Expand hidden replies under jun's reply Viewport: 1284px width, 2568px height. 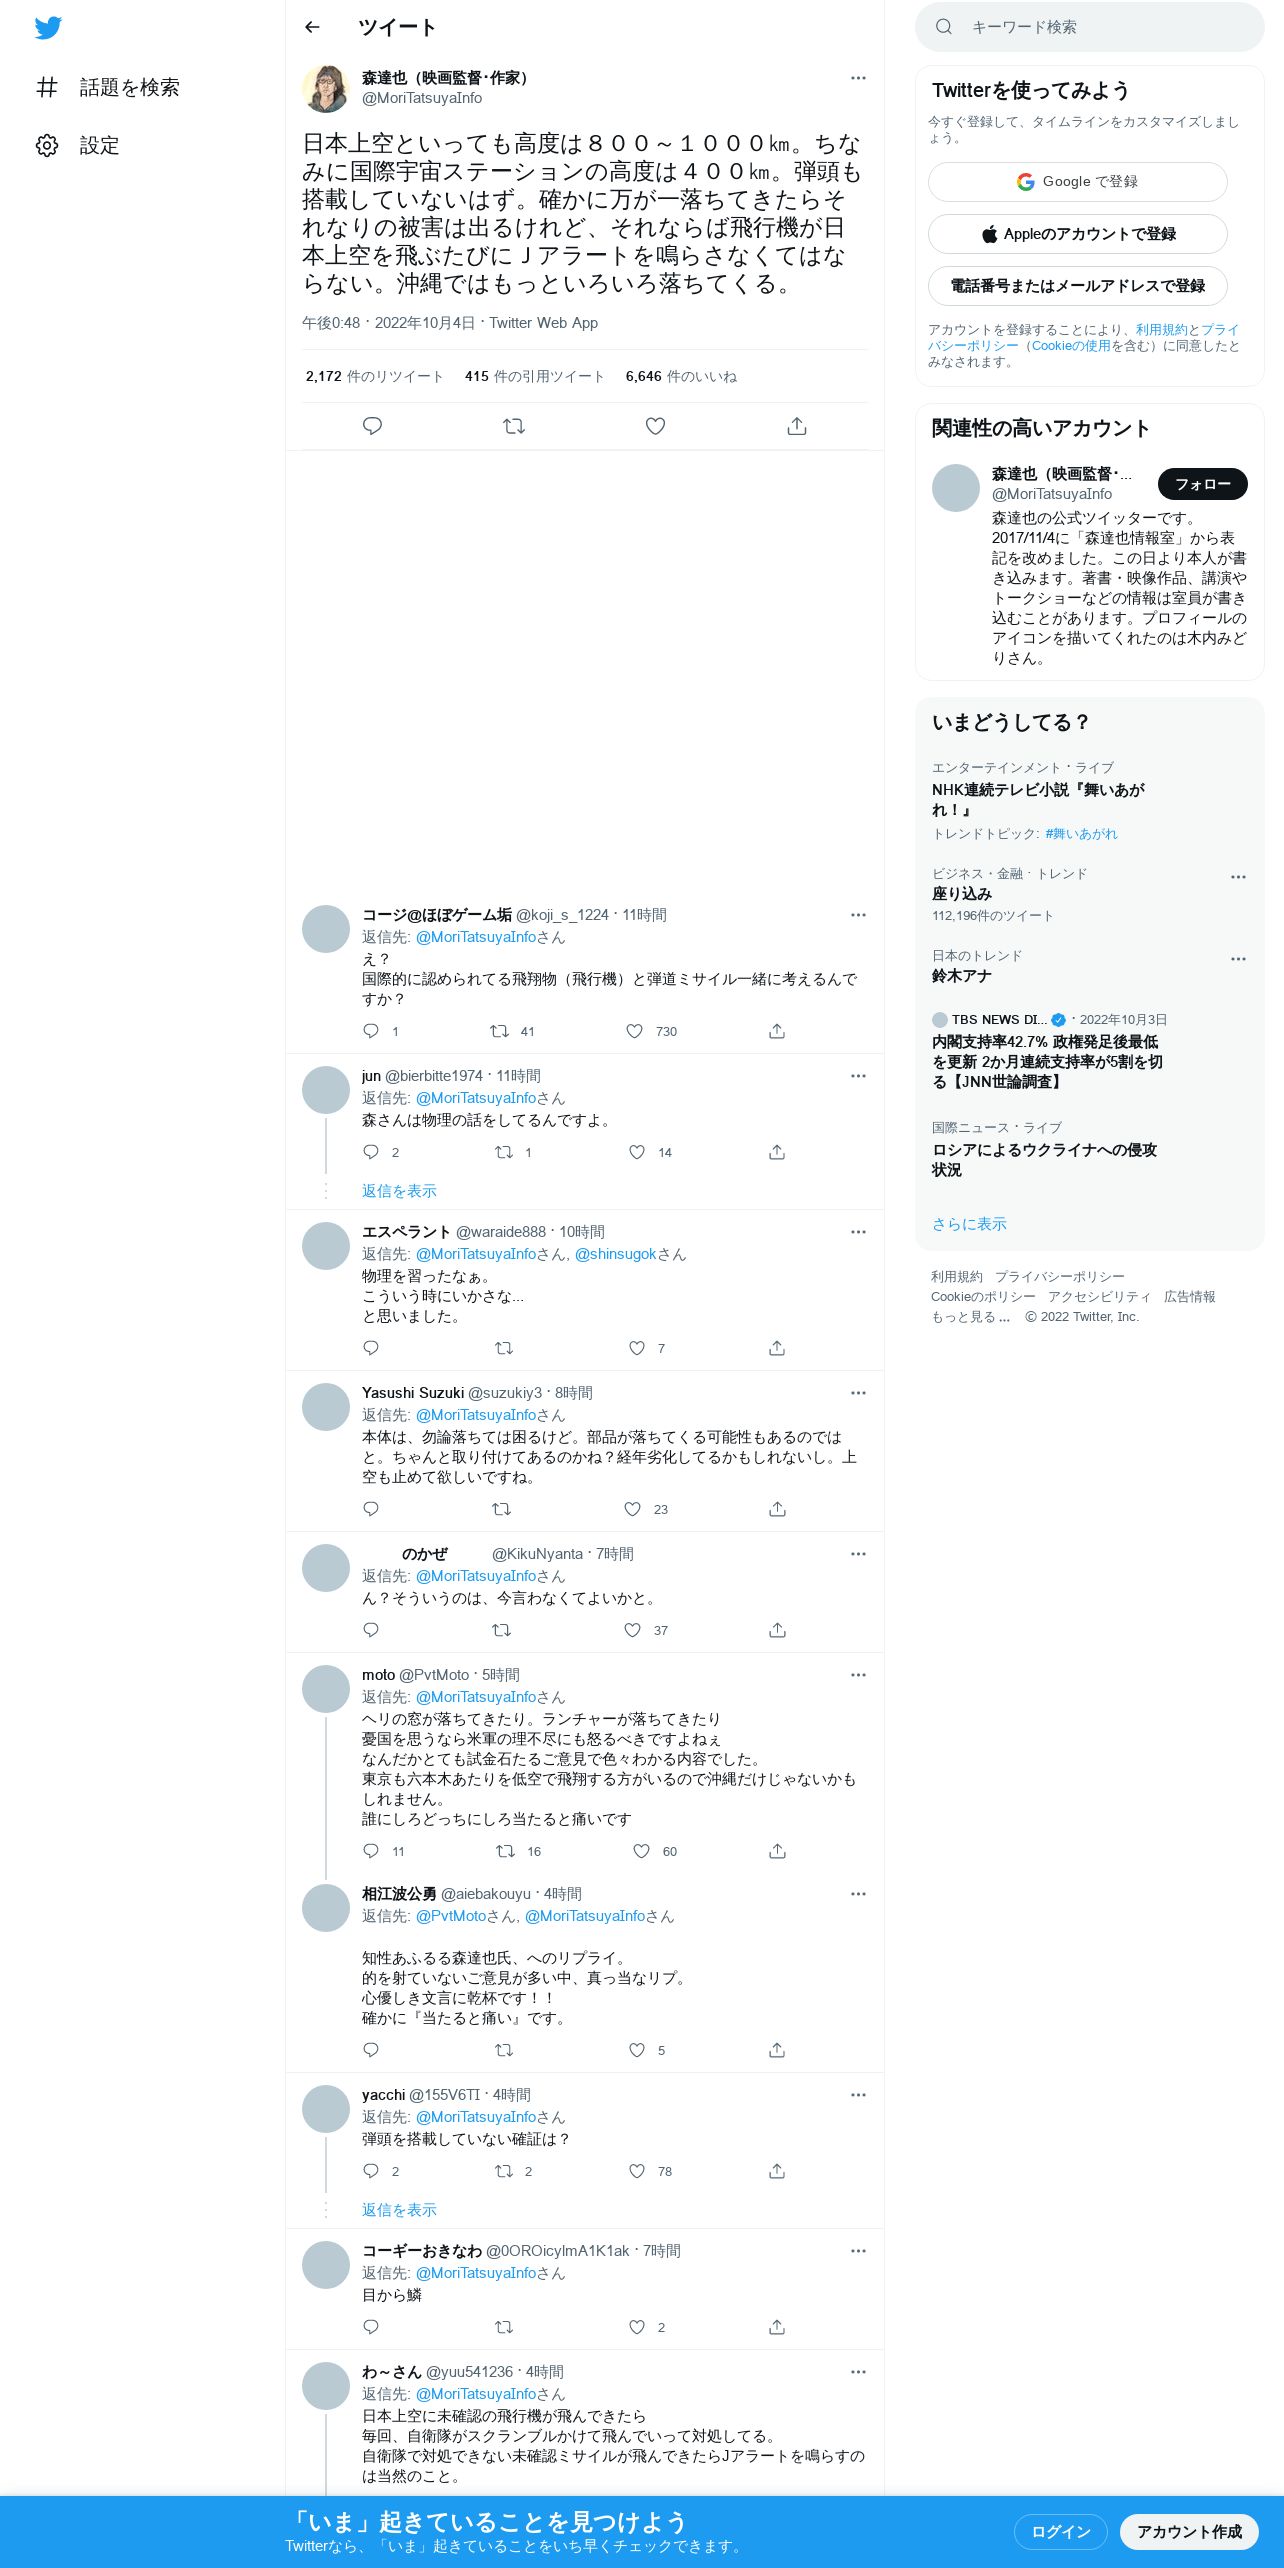click(x=399, y=1191)
